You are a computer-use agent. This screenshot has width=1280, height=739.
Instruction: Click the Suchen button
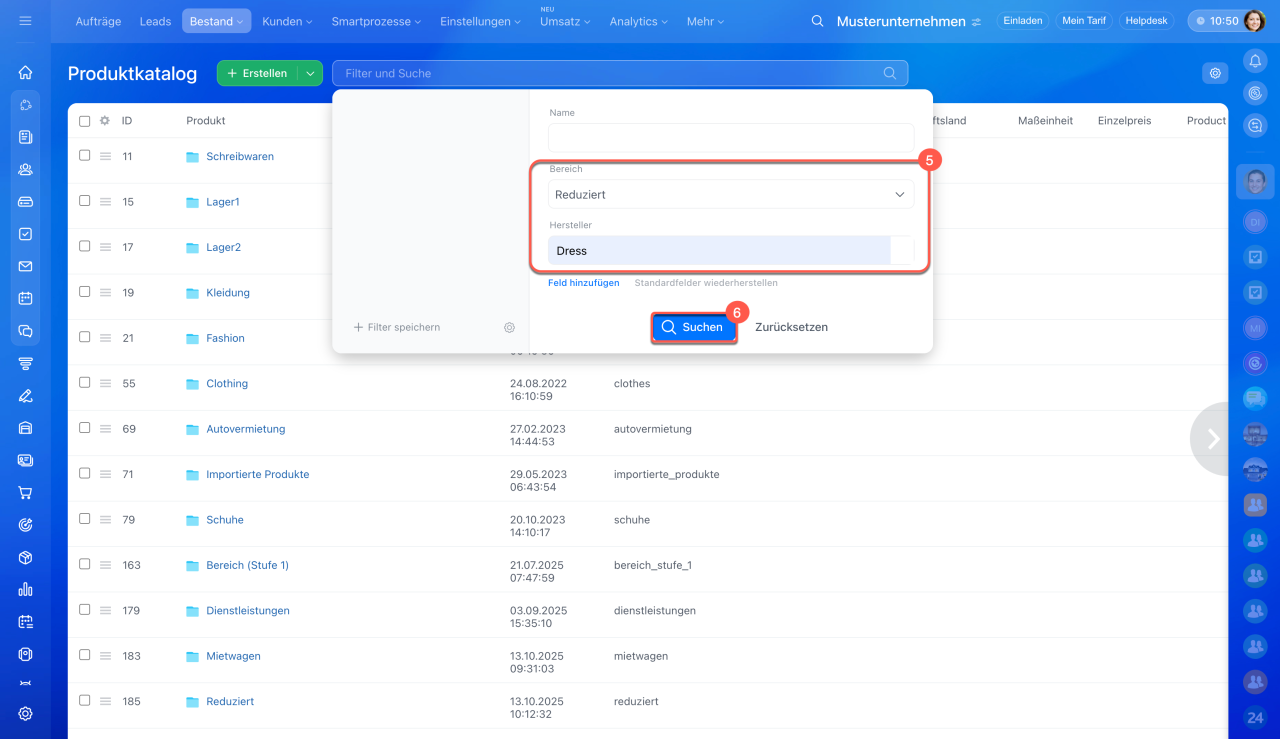point(694,327)
